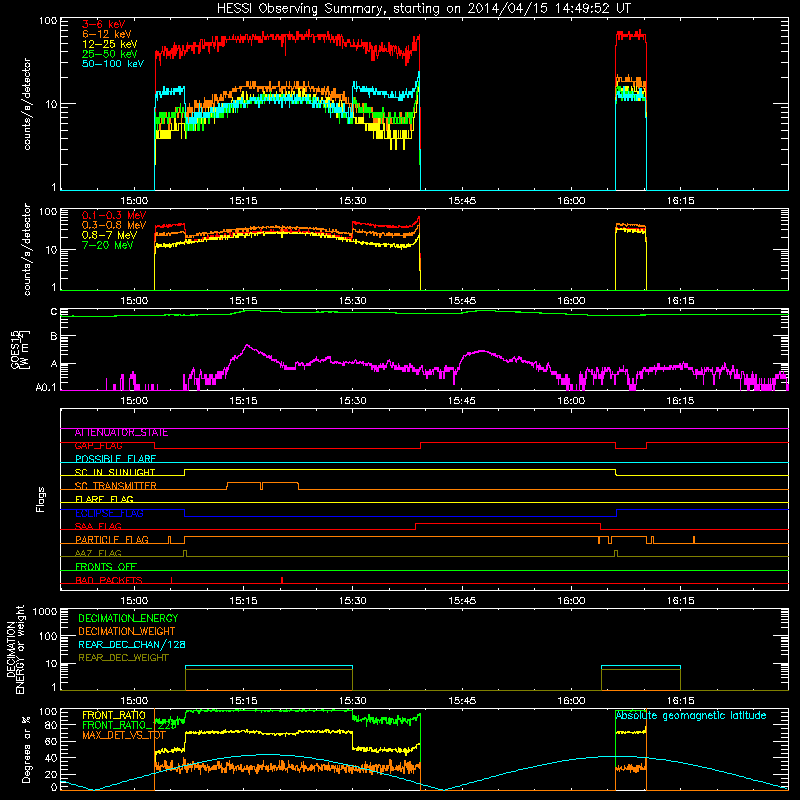
Task: Click the SAA_FLAG label
Action: pos(98,527)
